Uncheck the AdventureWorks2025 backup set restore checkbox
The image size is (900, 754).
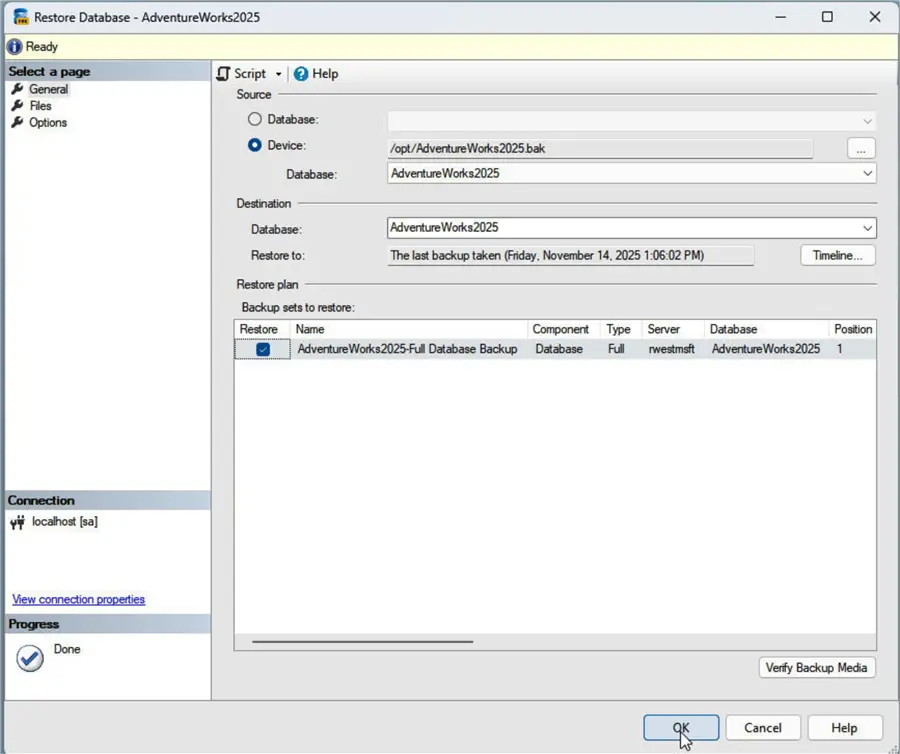pyautogui.click(x=263, y=349)
